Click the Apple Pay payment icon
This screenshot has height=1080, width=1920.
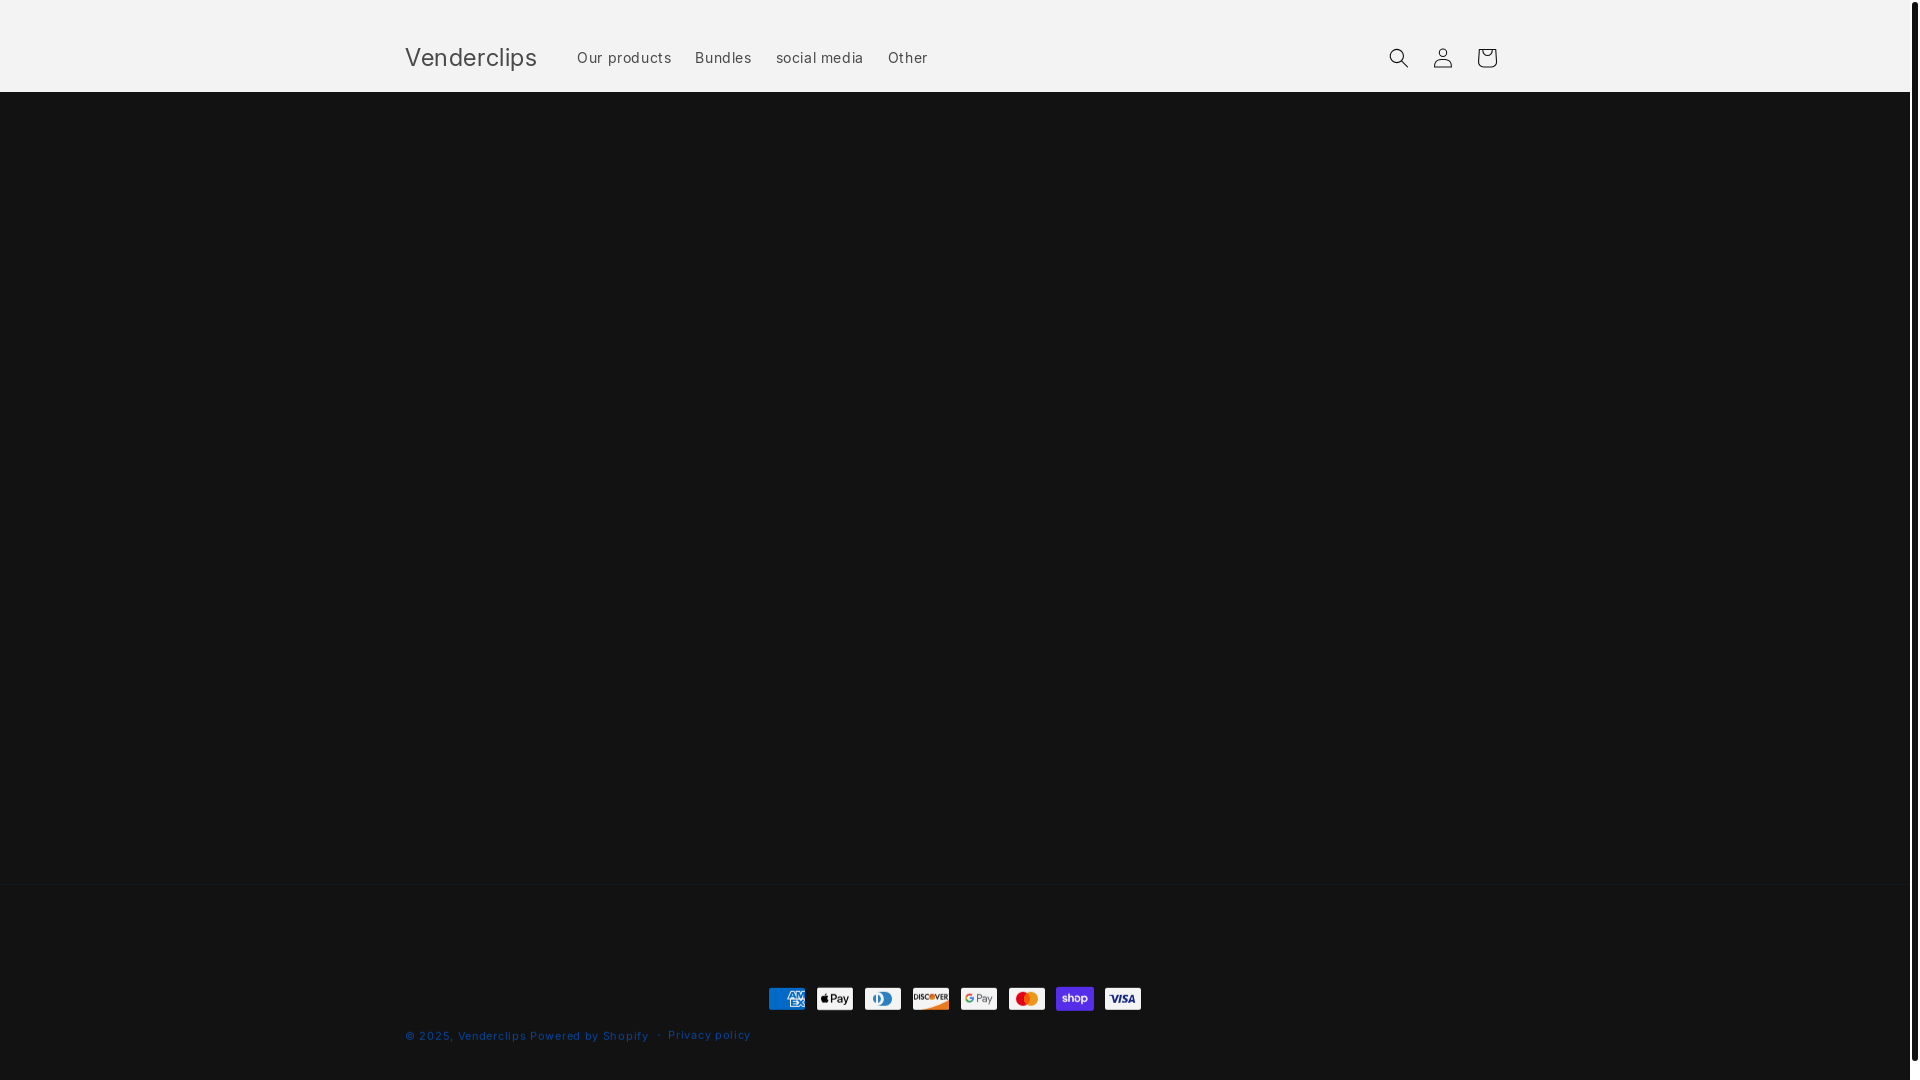tap(835, 999)
